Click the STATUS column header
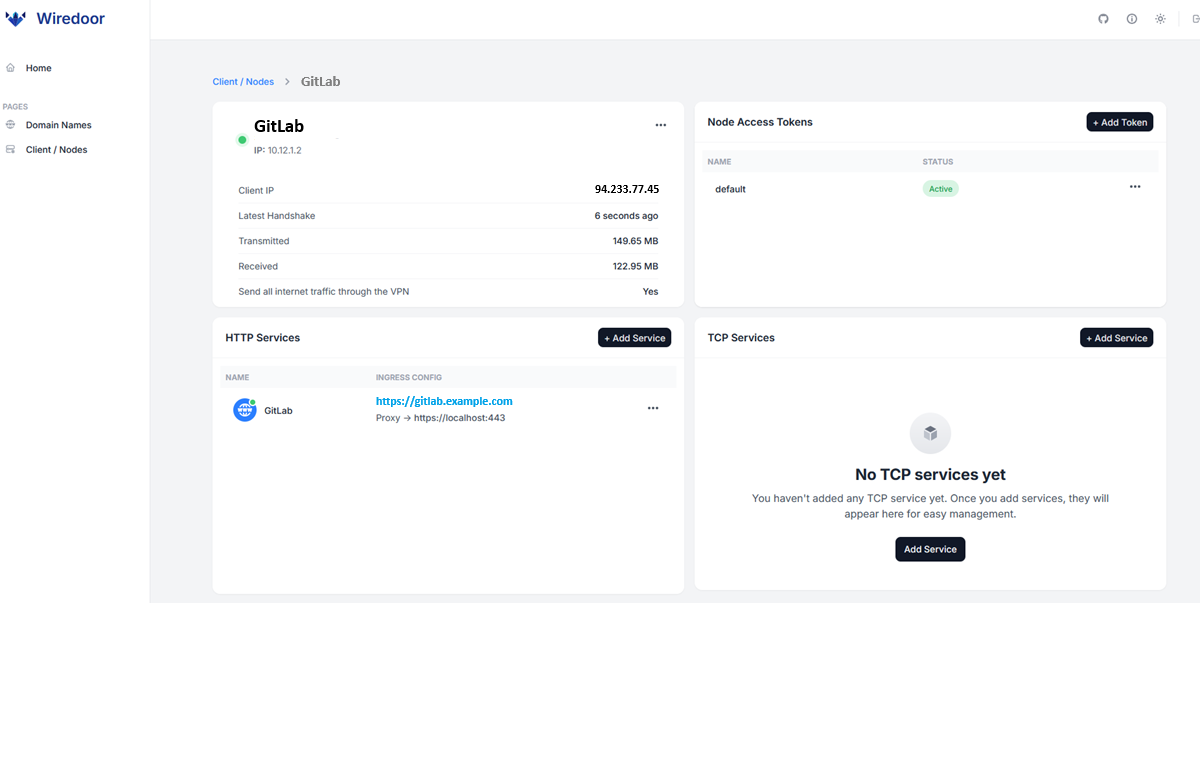 point(938,162)
